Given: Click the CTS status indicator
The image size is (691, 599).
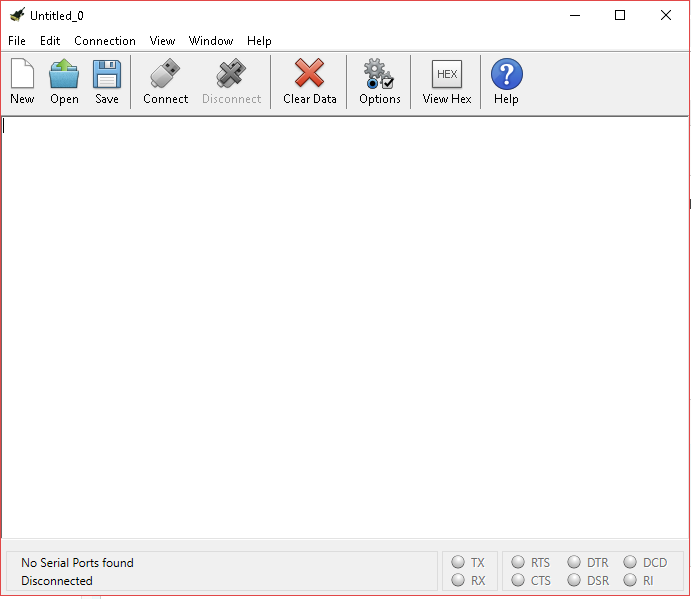Looking at the screenshot, I should (x=518, y=580).
